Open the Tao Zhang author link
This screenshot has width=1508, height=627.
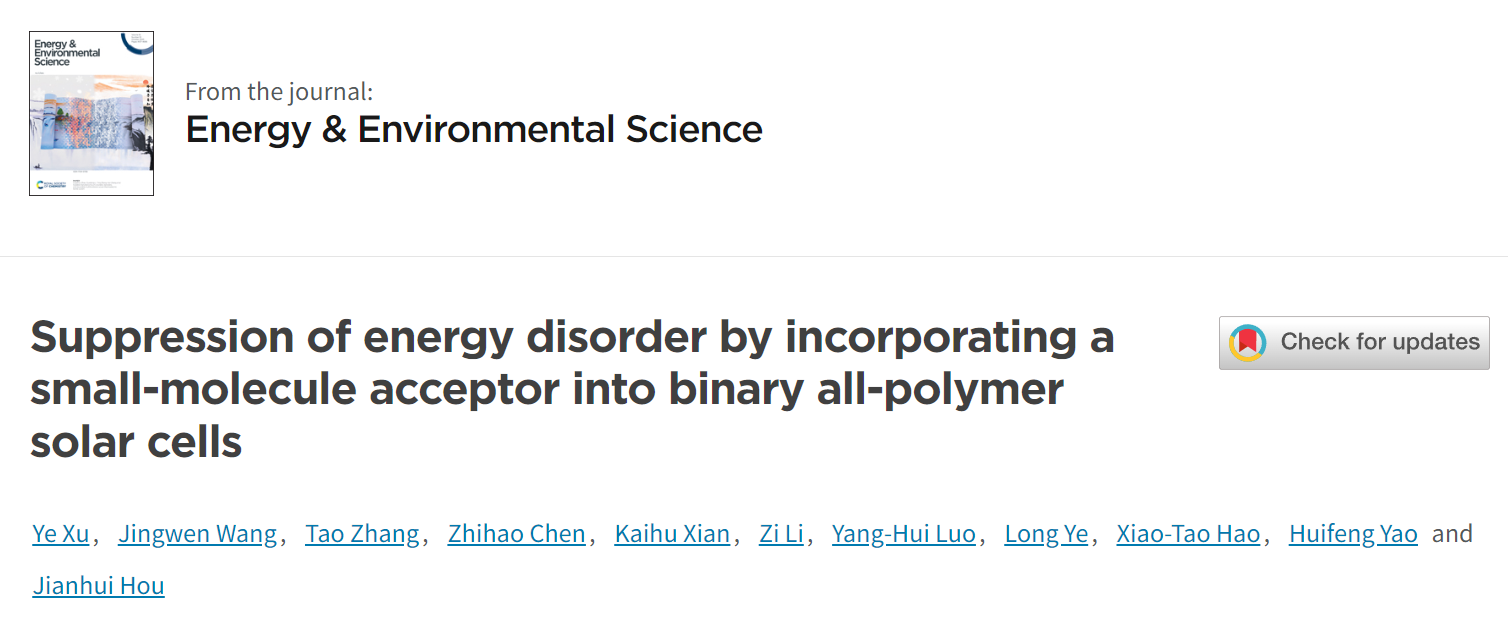tap(362, 534)
